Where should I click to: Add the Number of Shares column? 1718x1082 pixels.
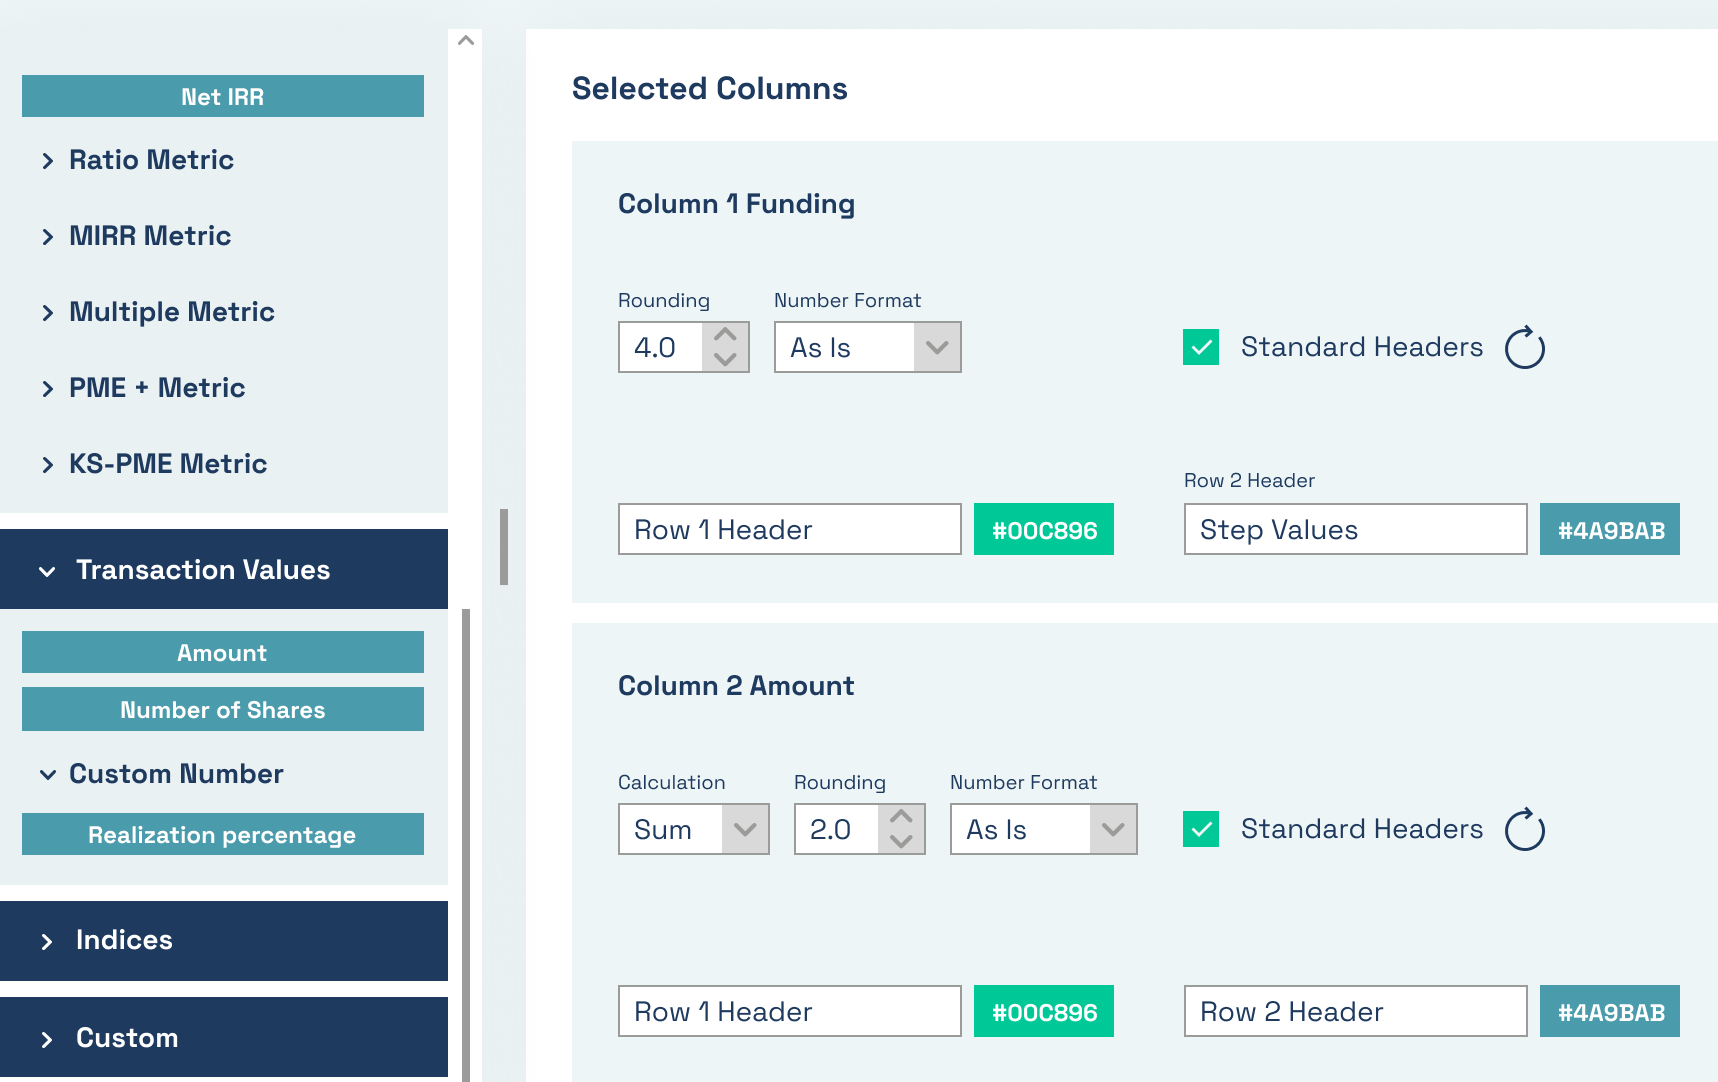tap(223, 709)
